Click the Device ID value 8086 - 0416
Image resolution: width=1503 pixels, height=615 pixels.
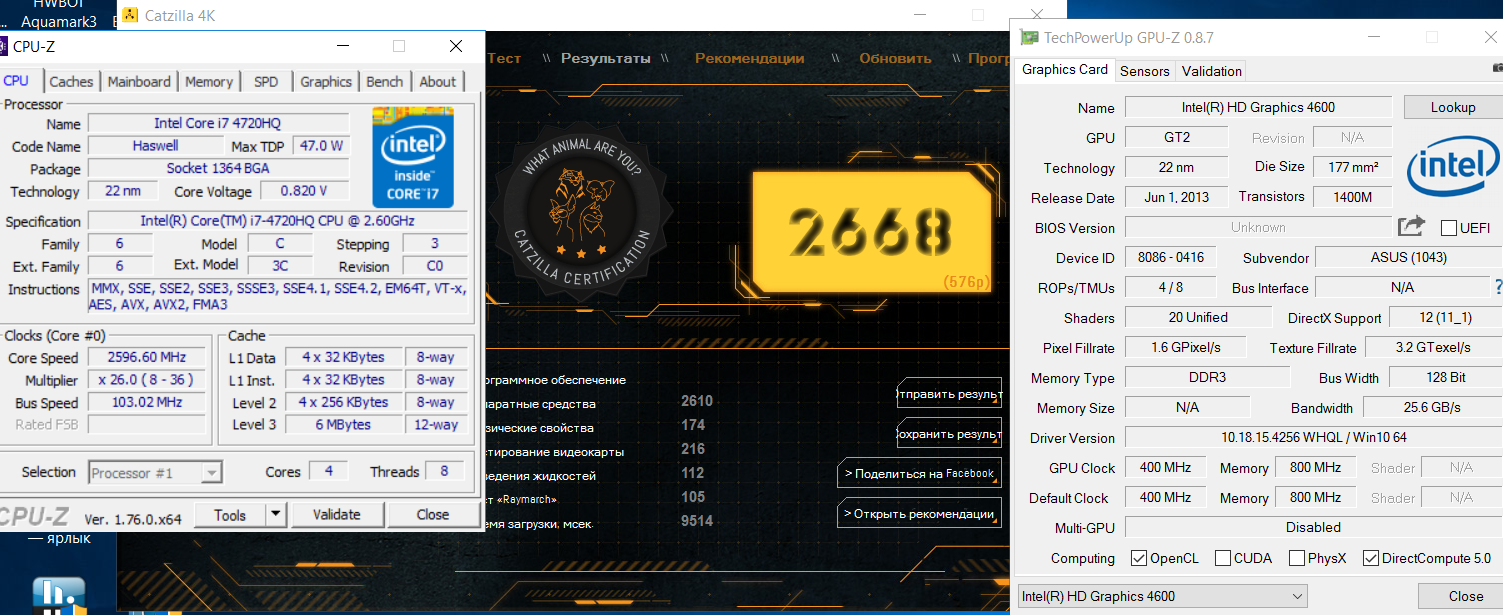1170,257
